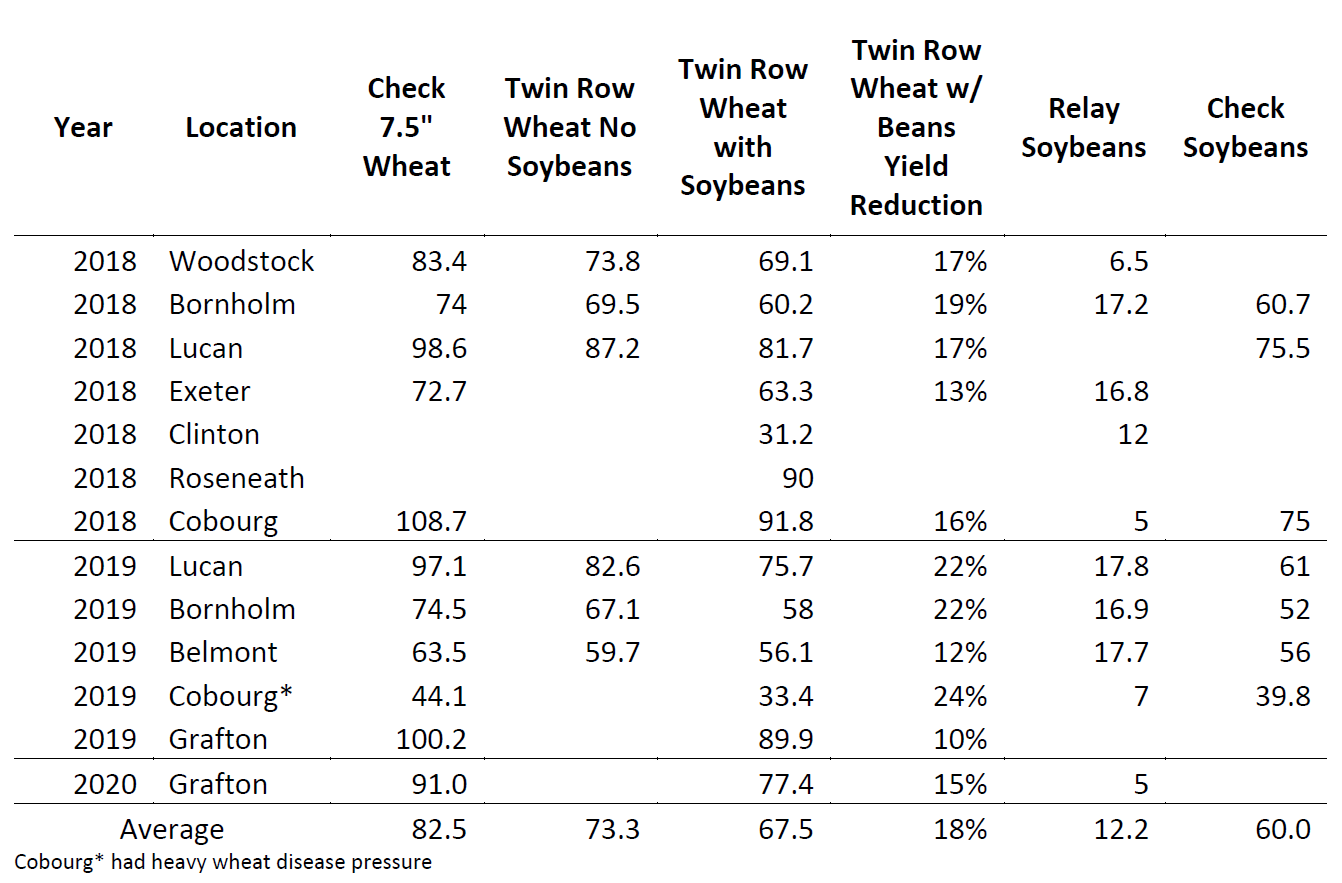1342x883 pixels.
Task: Click the Belmont location cell
Action: (223, 653)
